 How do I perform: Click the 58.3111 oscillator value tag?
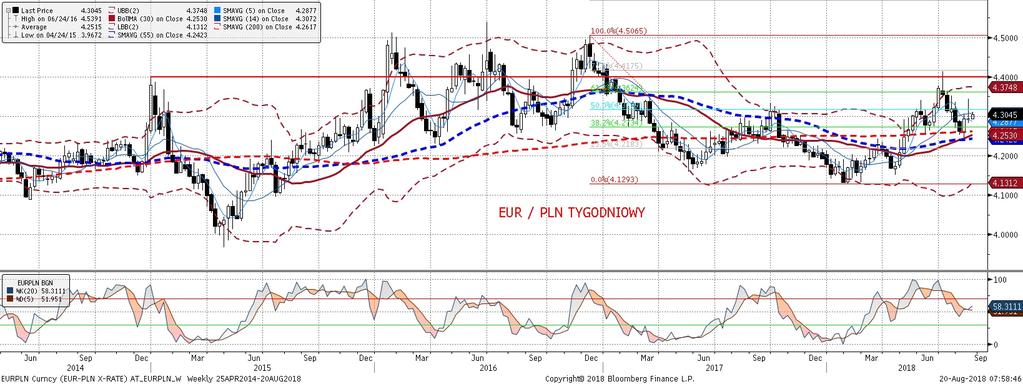pyautogui.click(x=1005, y=305)
